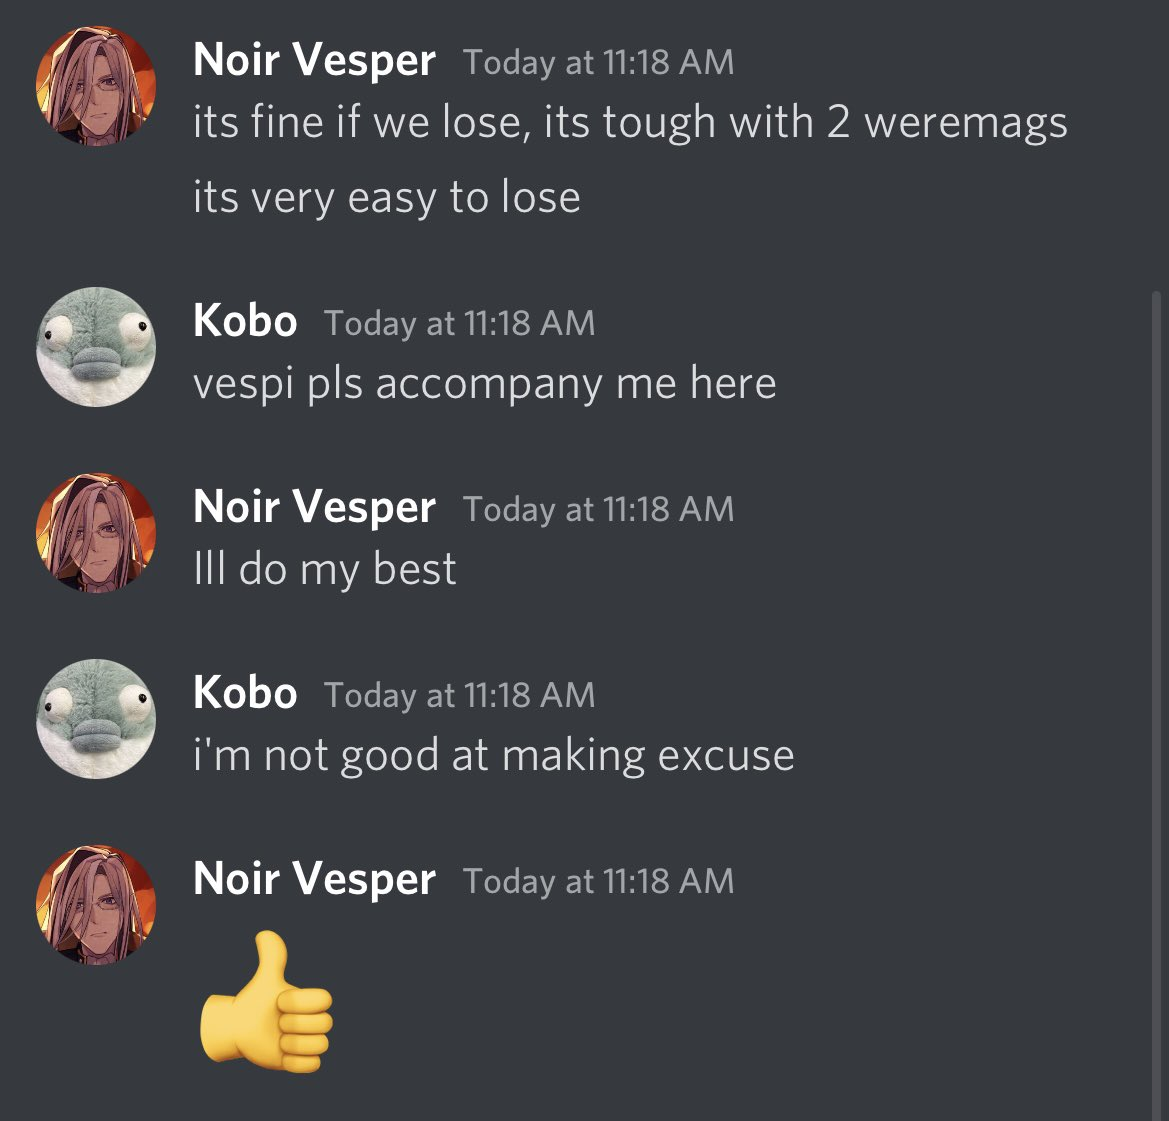This screenshot has height=1121, width=1169.
Task: Click timestamp on first Noir Vesper message
Action: tap(598, 62)
